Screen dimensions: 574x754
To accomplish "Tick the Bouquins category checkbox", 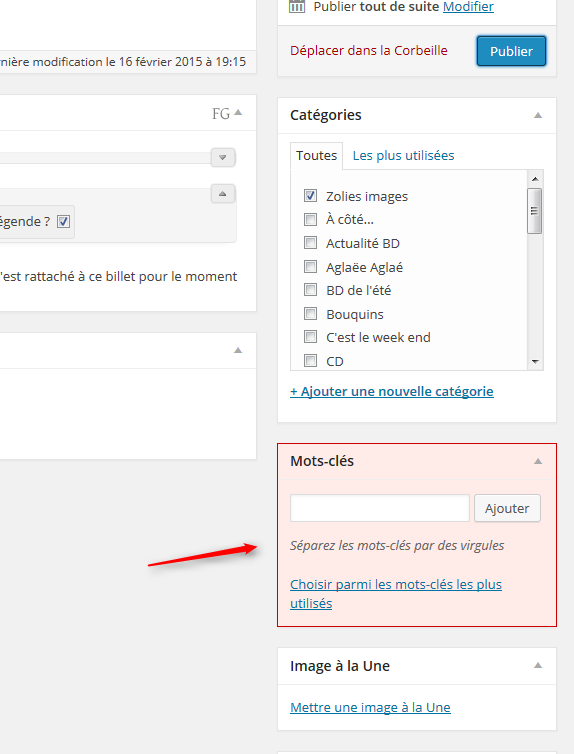I will (311, 314).
